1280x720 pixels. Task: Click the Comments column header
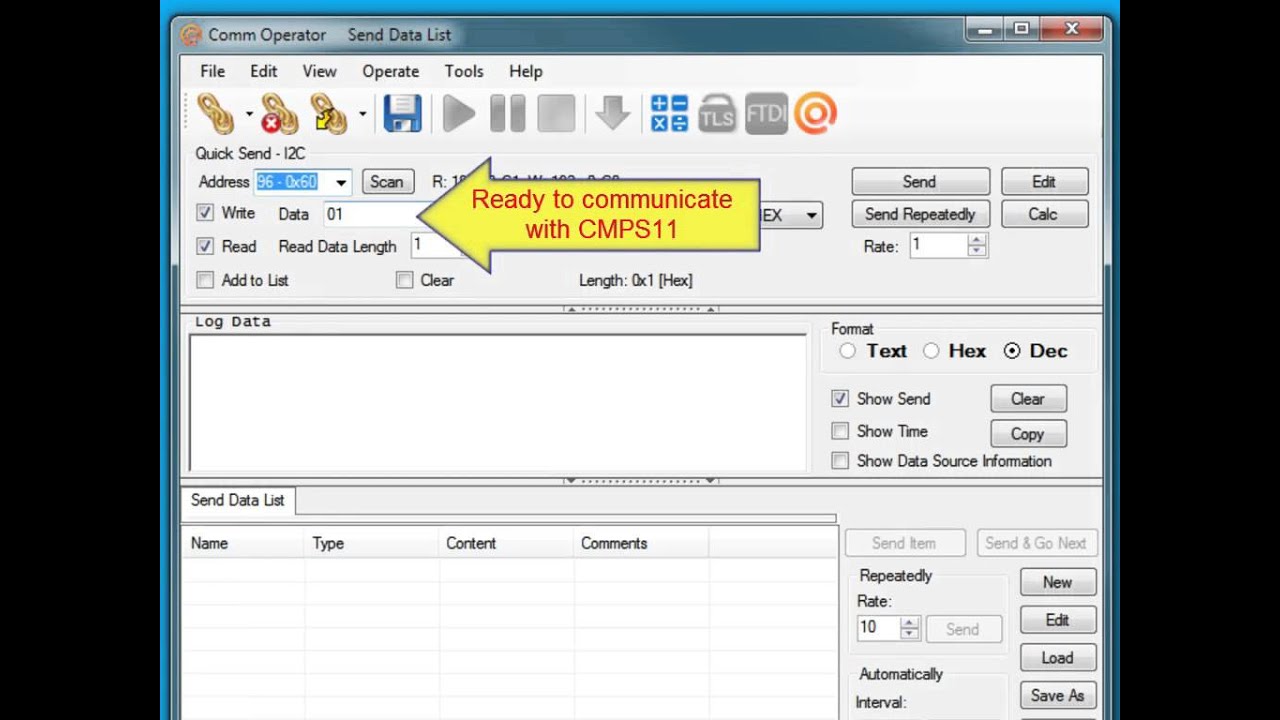tap(641, 543)
